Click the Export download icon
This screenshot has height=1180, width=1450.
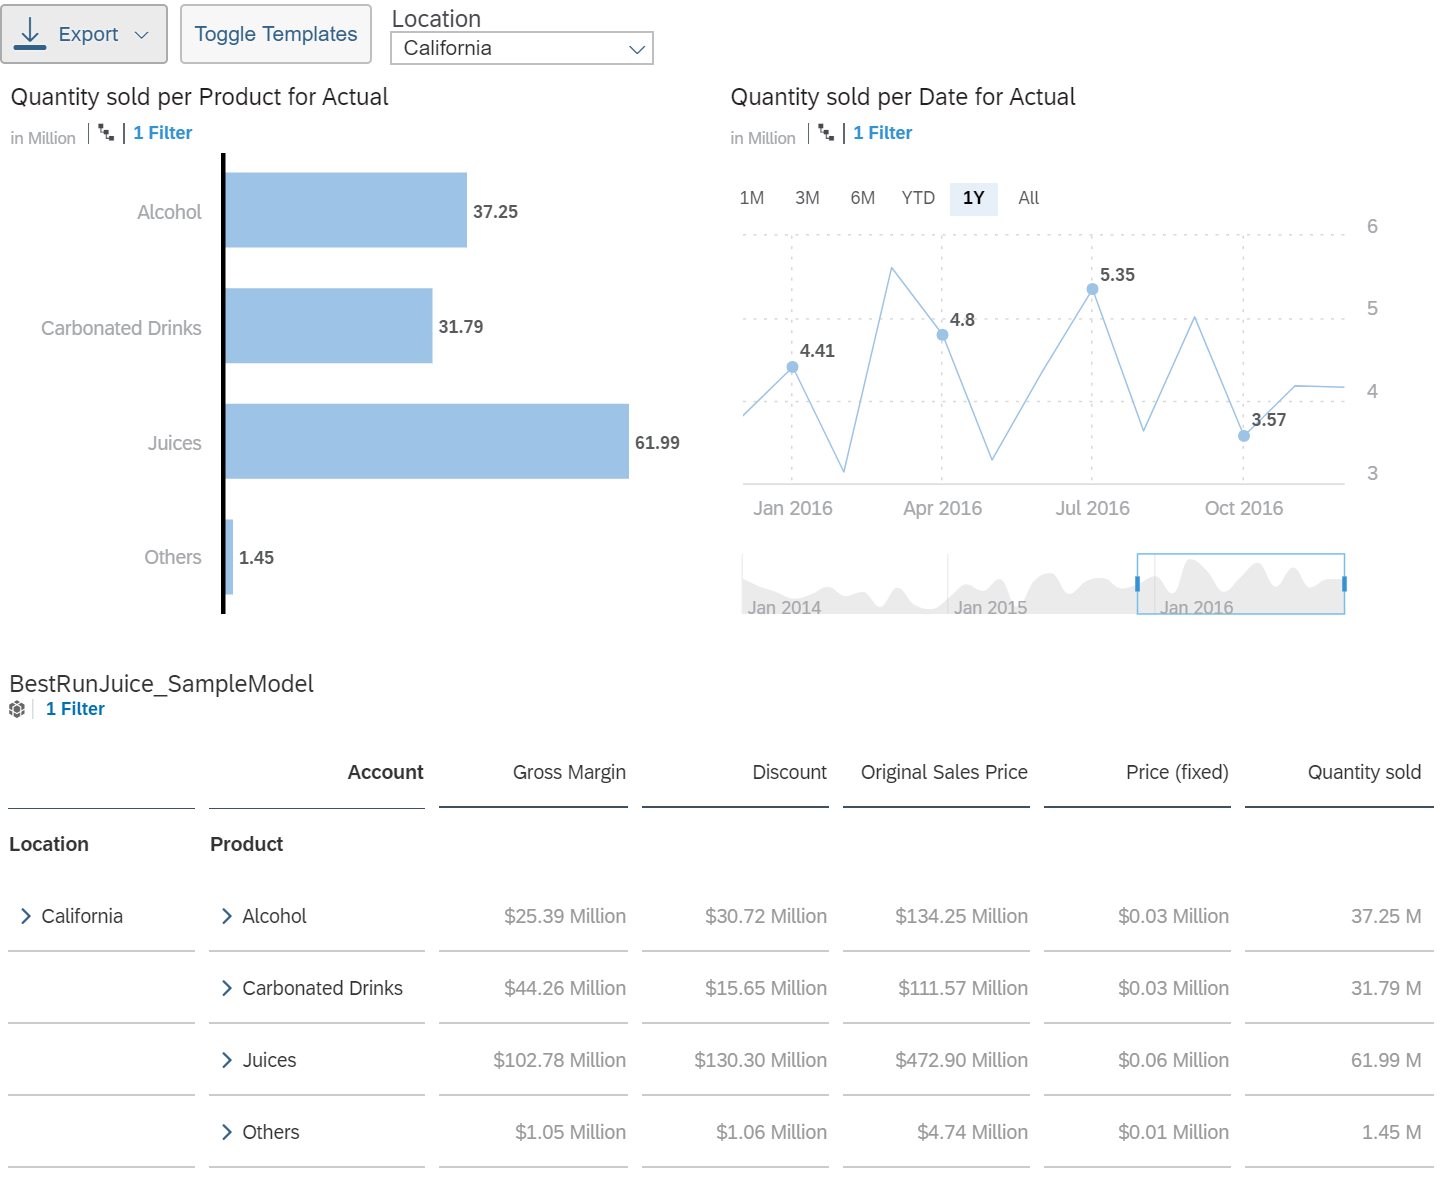point(31,33)
